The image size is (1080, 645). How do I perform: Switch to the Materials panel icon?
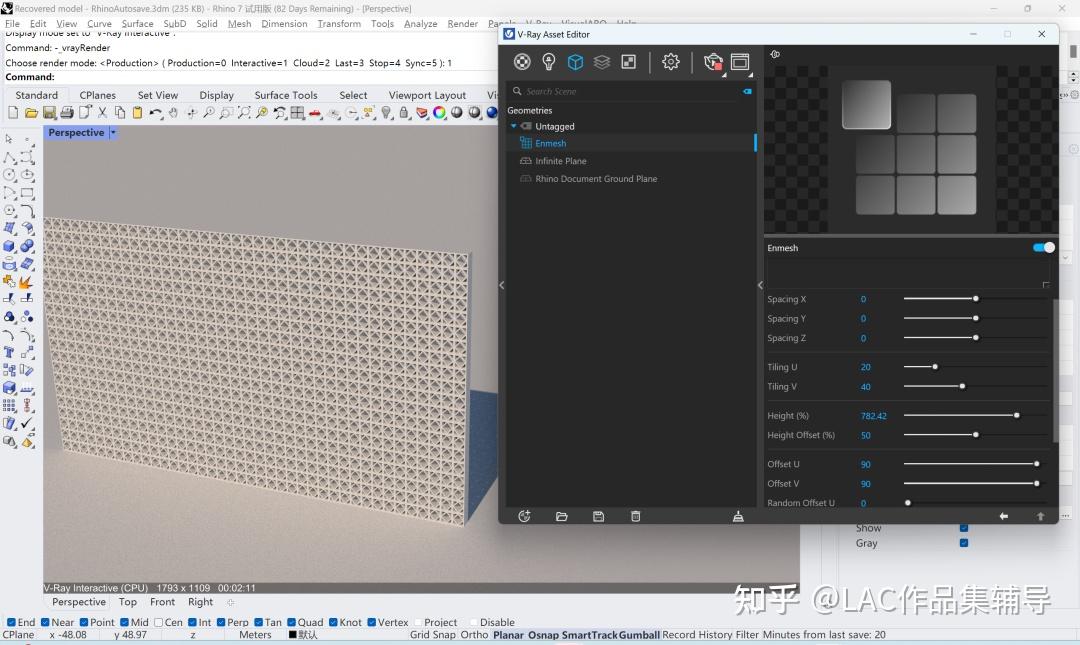pyautogui.click(x=521, y=61)
